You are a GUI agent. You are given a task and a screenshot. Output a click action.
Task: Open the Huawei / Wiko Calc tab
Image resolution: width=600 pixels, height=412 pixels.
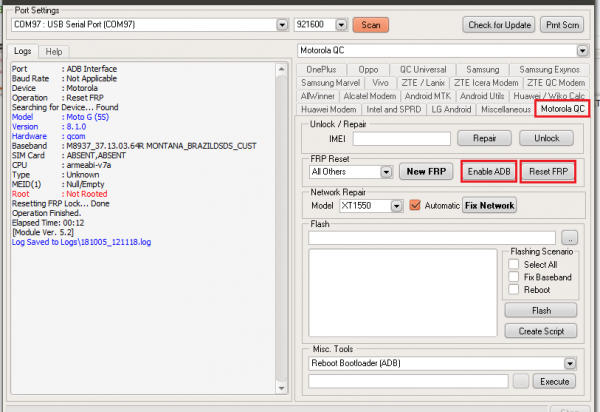(x=549, y=96)
